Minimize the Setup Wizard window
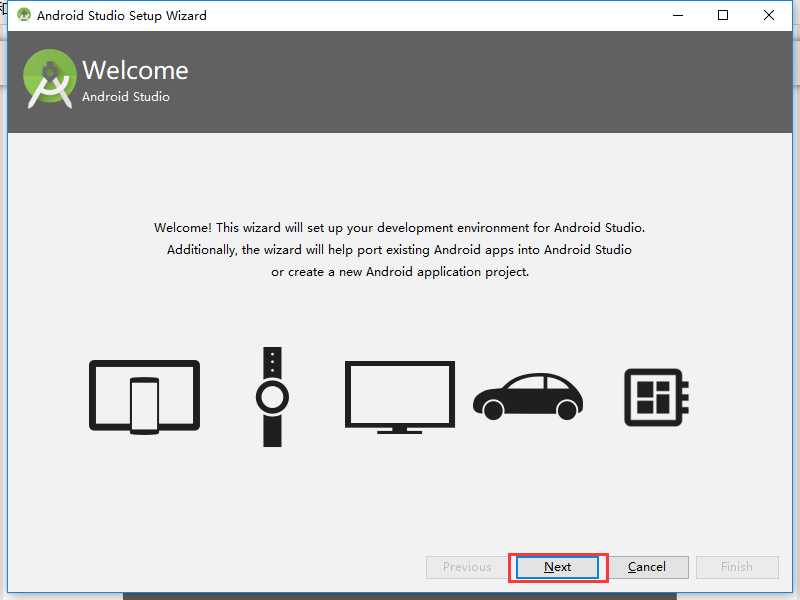This screenshot has height=600, width=800. click(x=678, y=15)
